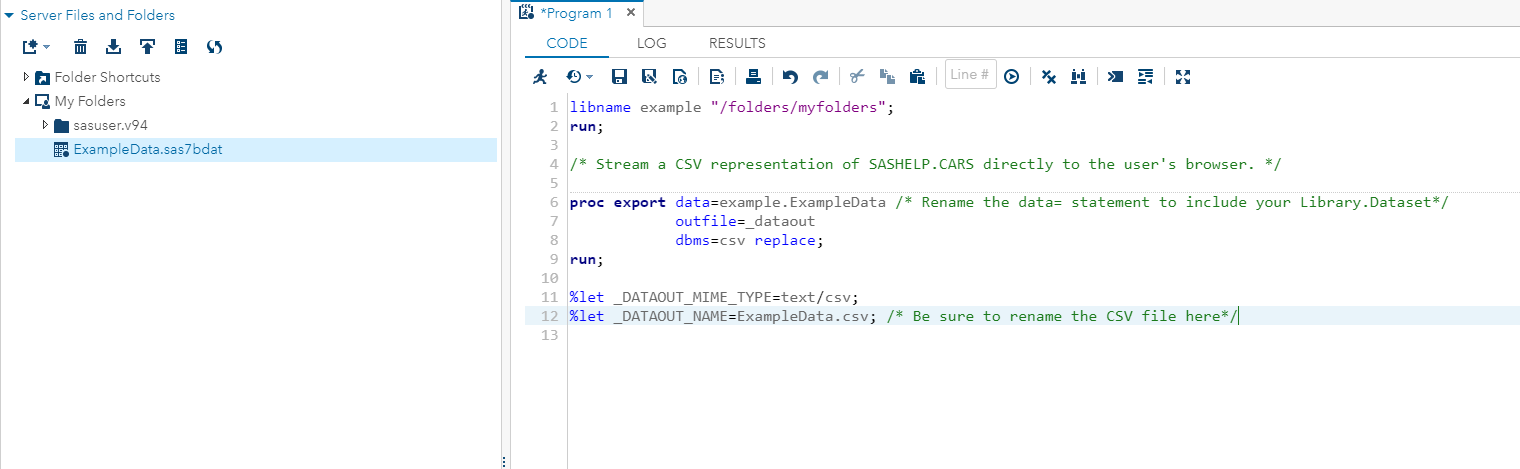Click the Line # input field
The height and width of the screenshot is (469, 1520).
970,75
